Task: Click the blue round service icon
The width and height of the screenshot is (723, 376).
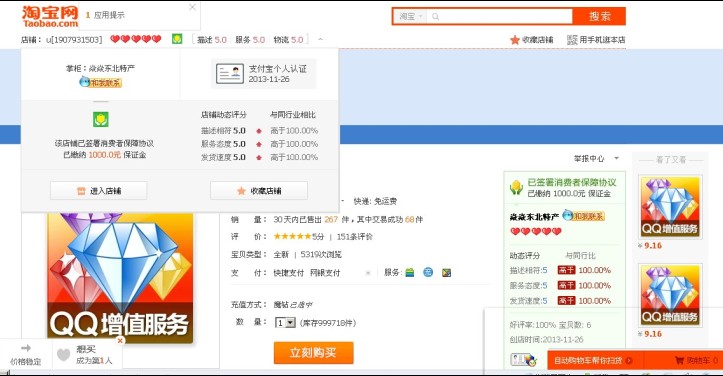Action: (428, 273)
